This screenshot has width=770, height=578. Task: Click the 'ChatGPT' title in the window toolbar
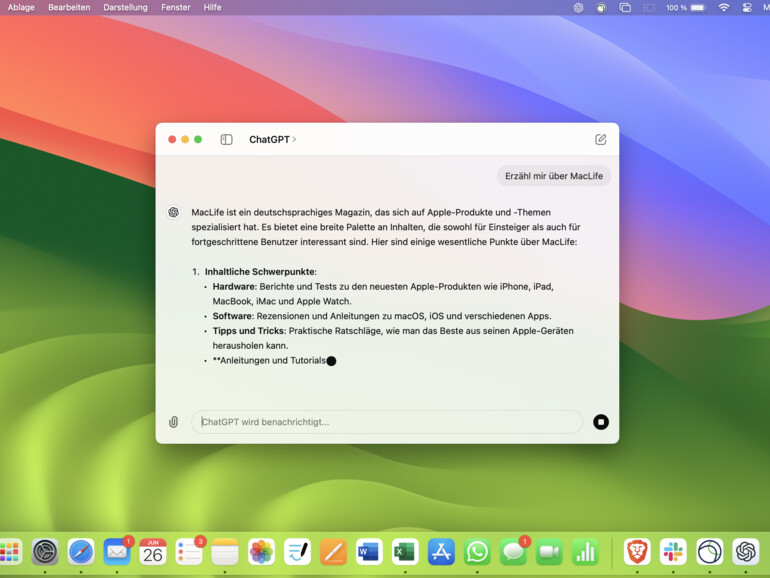coord(269,139)
